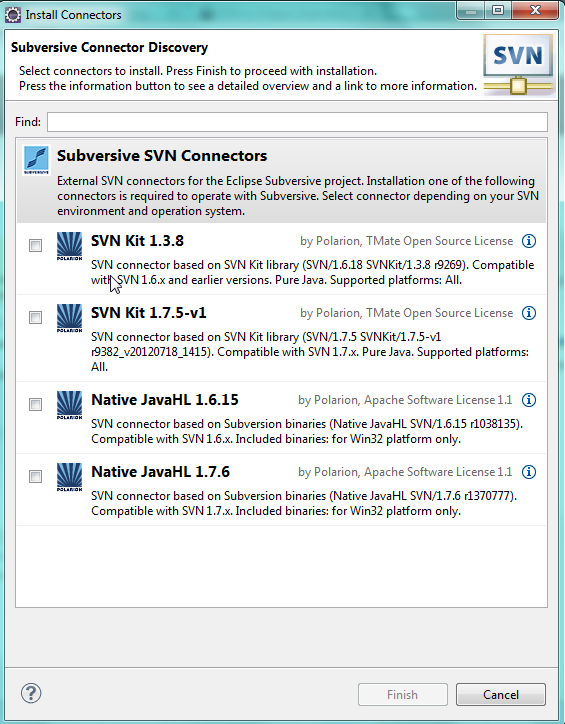Click the SVN Kit 1.7.5-v1 title

click(149, 313)
